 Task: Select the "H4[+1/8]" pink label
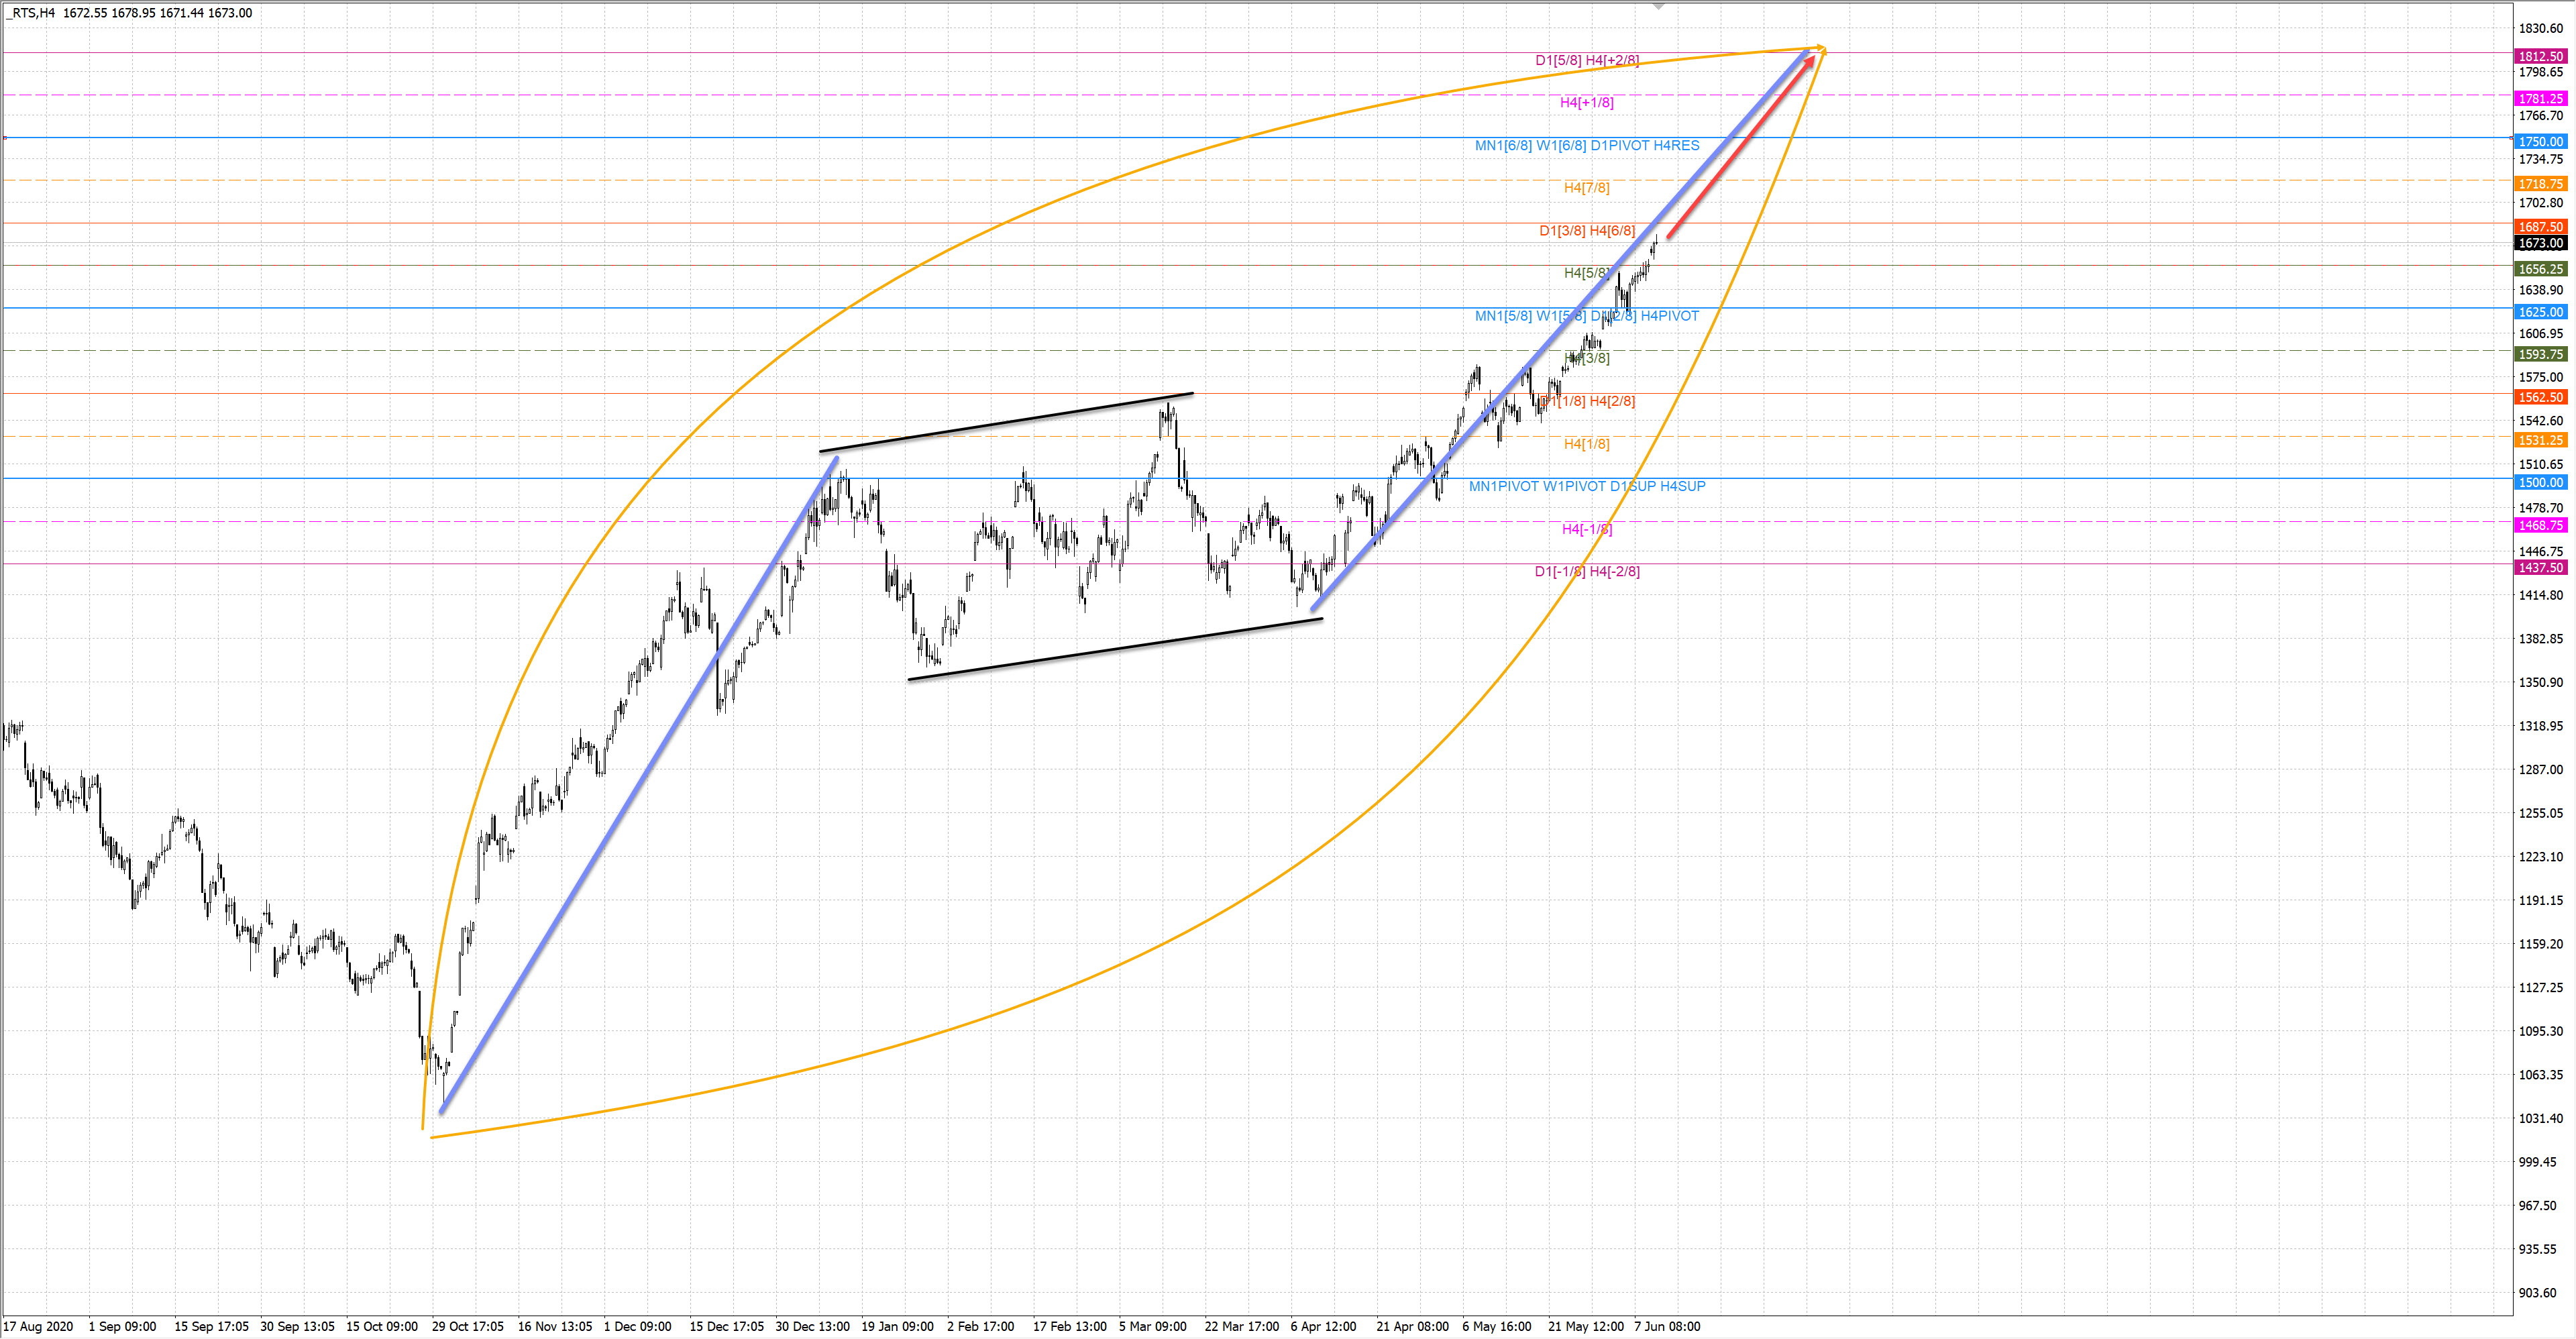coord(1586,102)
